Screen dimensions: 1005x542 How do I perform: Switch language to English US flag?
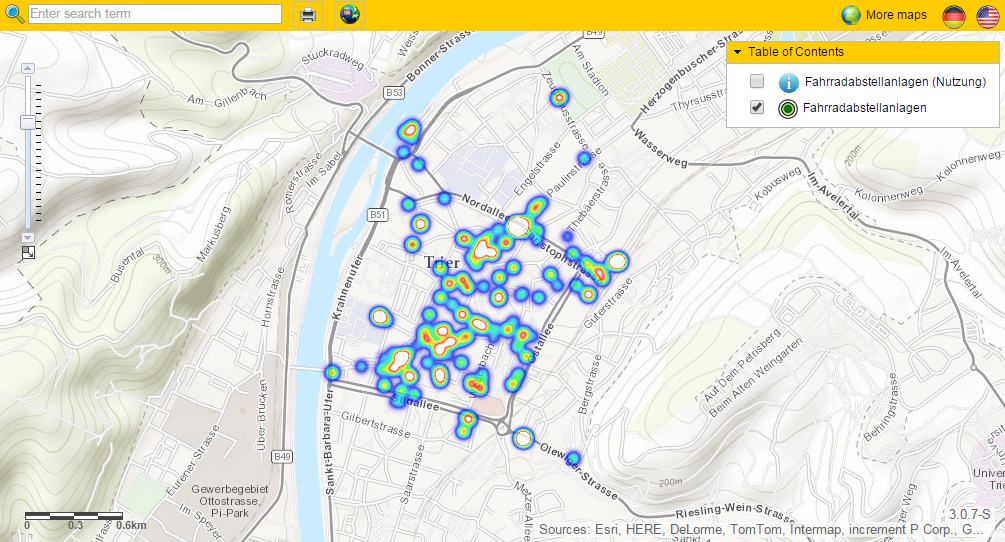point(988,16)
